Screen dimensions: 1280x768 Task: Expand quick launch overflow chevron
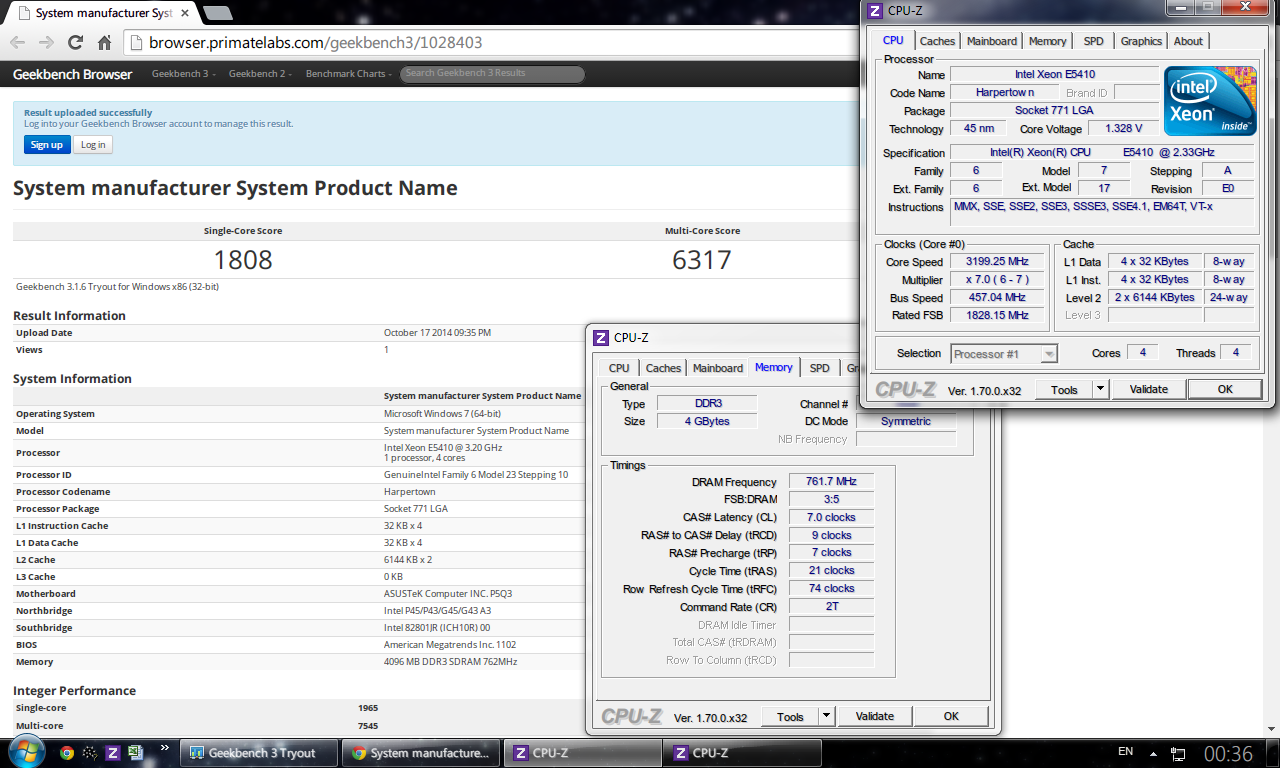[164, 747]
